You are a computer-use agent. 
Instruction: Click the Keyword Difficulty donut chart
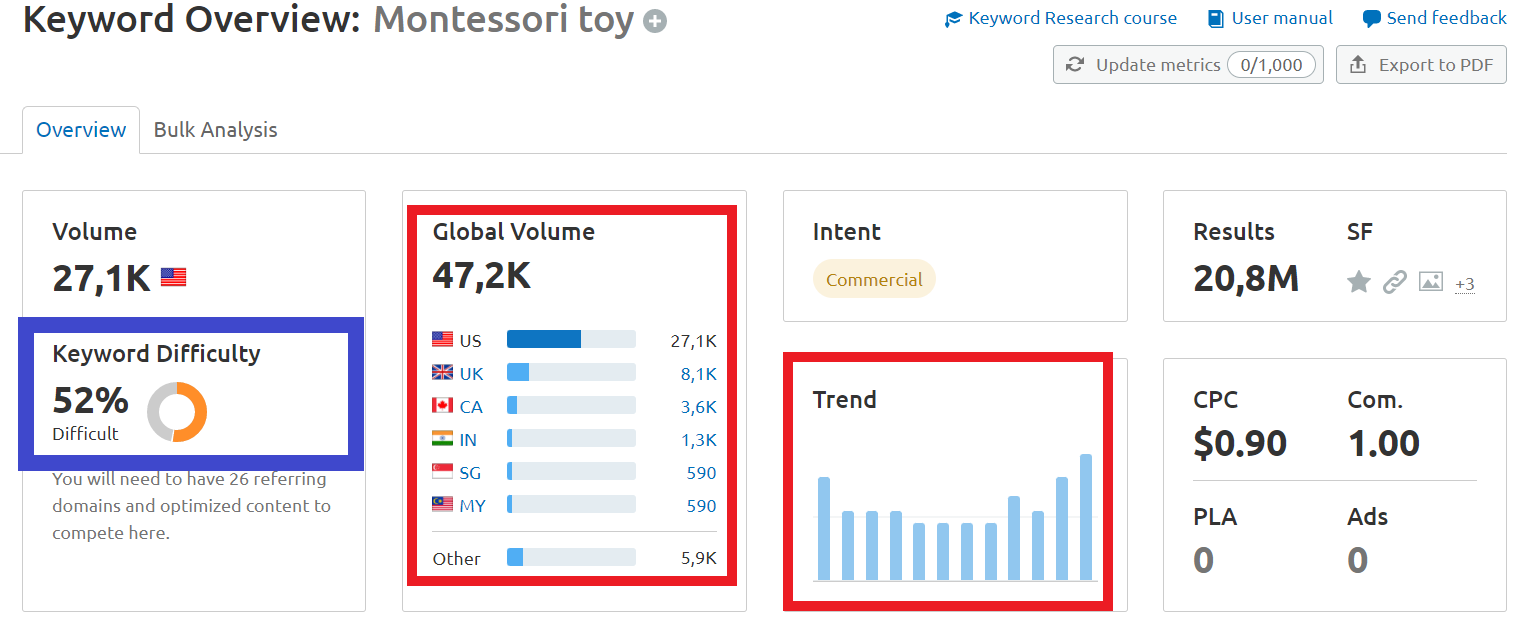[177, 412]
